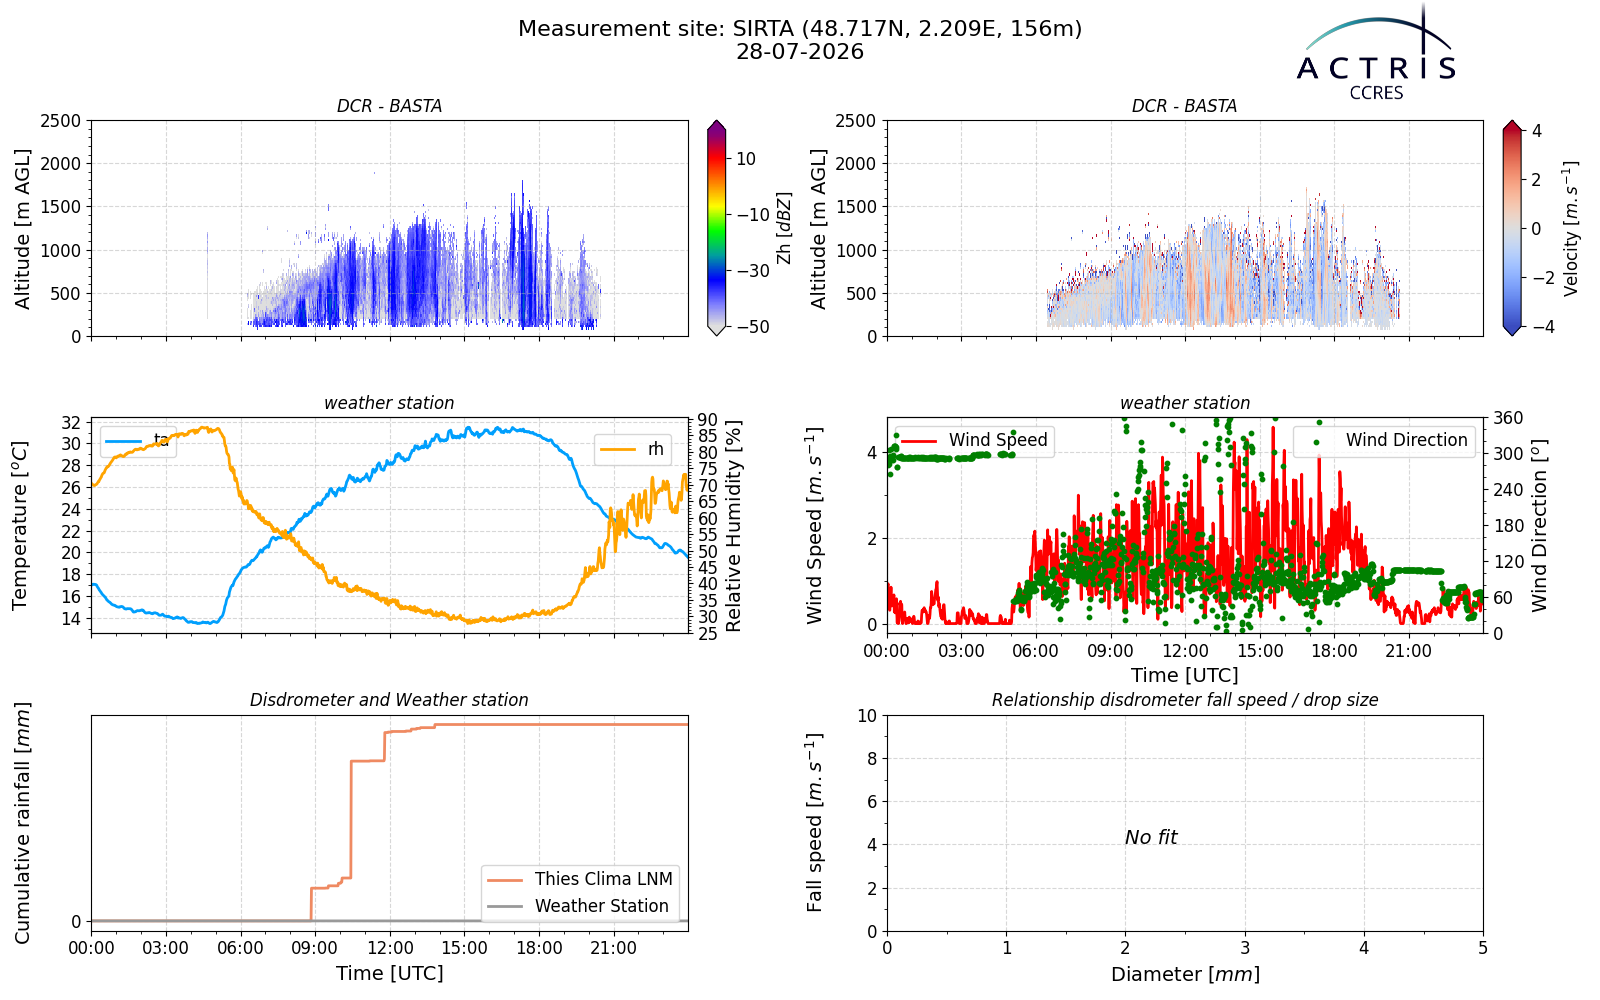Click the date 28-07-2026
The width and height of the screenshot is (1600, 1000).
point(800,52)
